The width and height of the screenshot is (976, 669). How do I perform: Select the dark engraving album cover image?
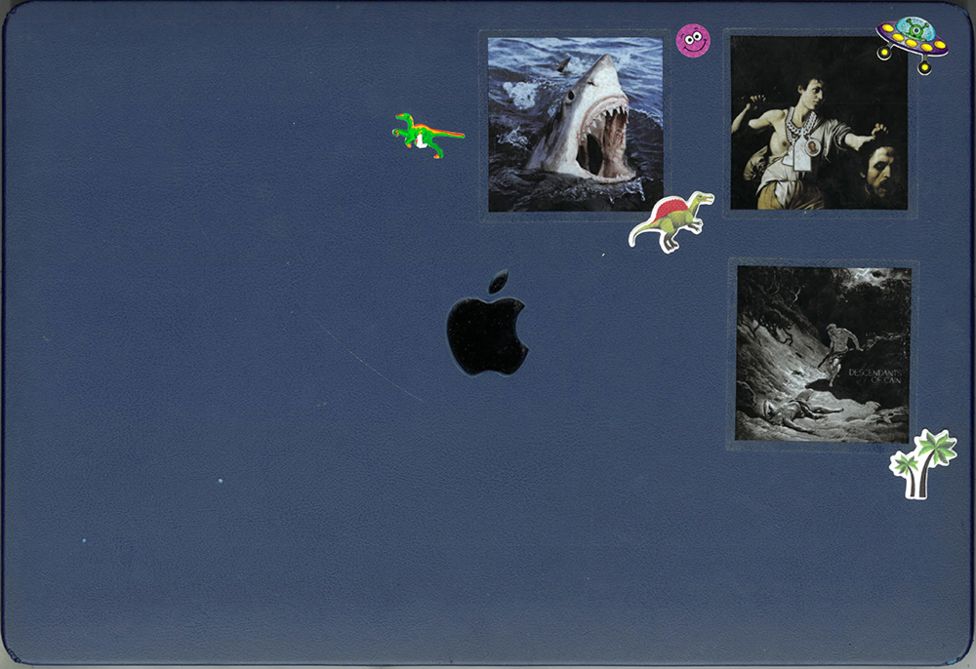[822, 353]
